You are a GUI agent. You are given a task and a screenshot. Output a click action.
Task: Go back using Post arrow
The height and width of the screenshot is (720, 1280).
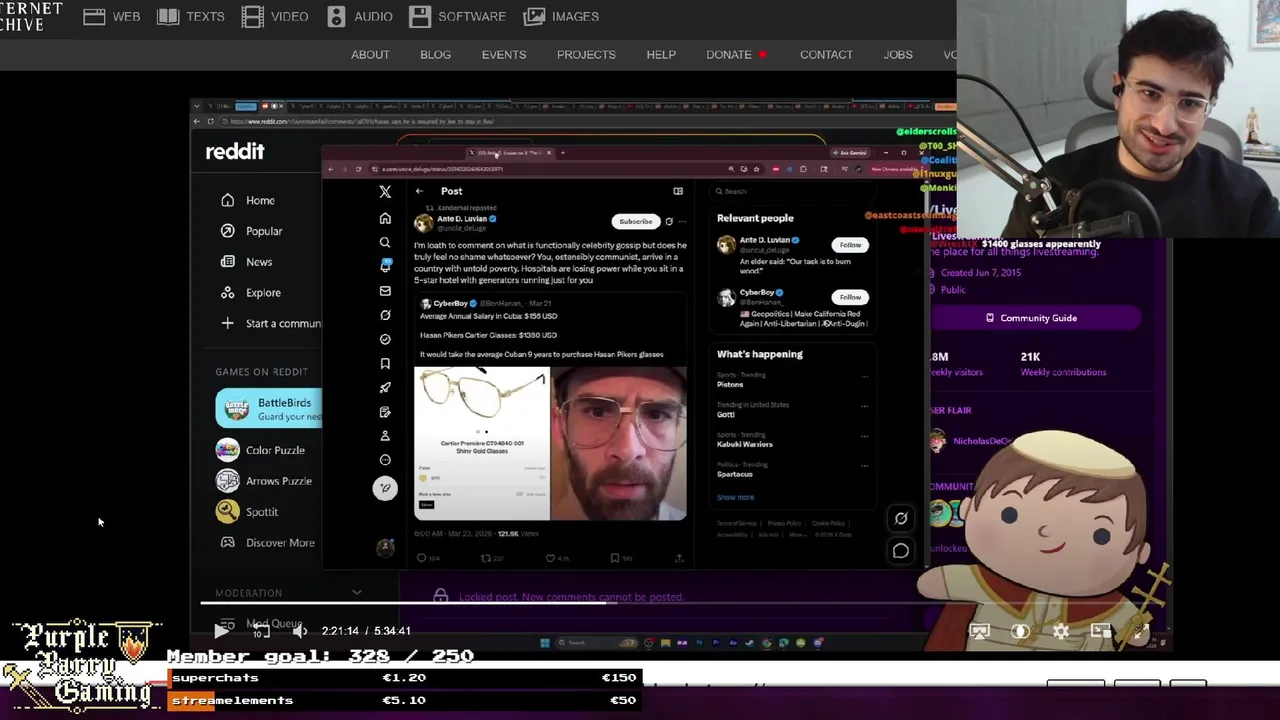420,191
